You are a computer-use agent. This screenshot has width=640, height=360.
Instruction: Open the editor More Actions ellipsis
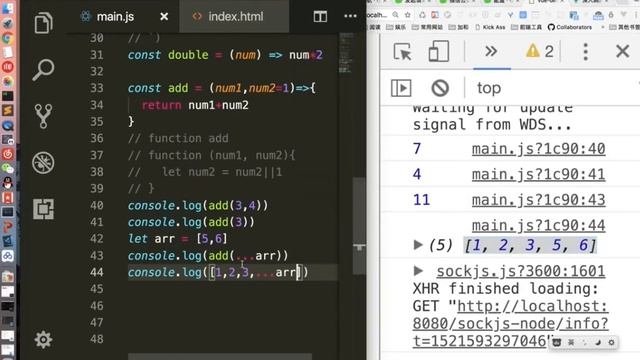click(x=350, y=16)
